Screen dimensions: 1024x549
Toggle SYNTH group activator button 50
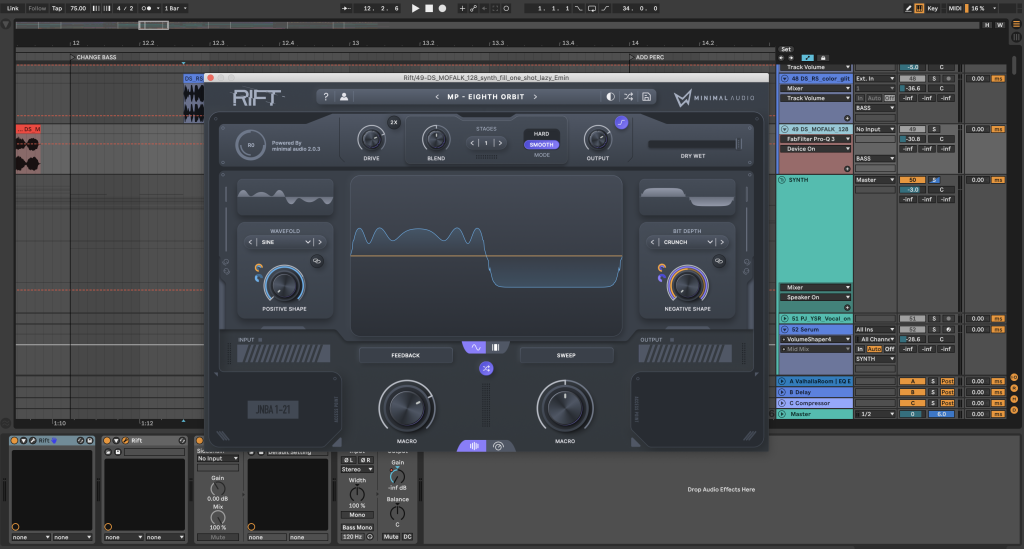(x=912, y=180)
